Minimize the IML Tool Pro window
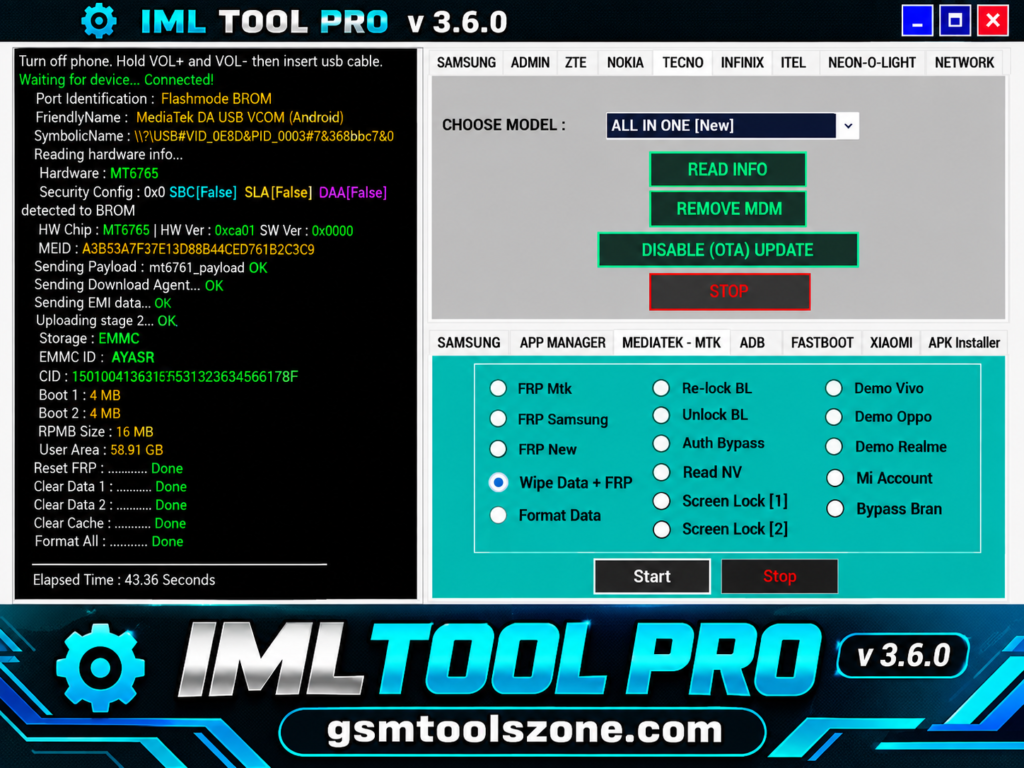Image resolution: width=1024 pixels, height=768 pixels. [917, 21]
